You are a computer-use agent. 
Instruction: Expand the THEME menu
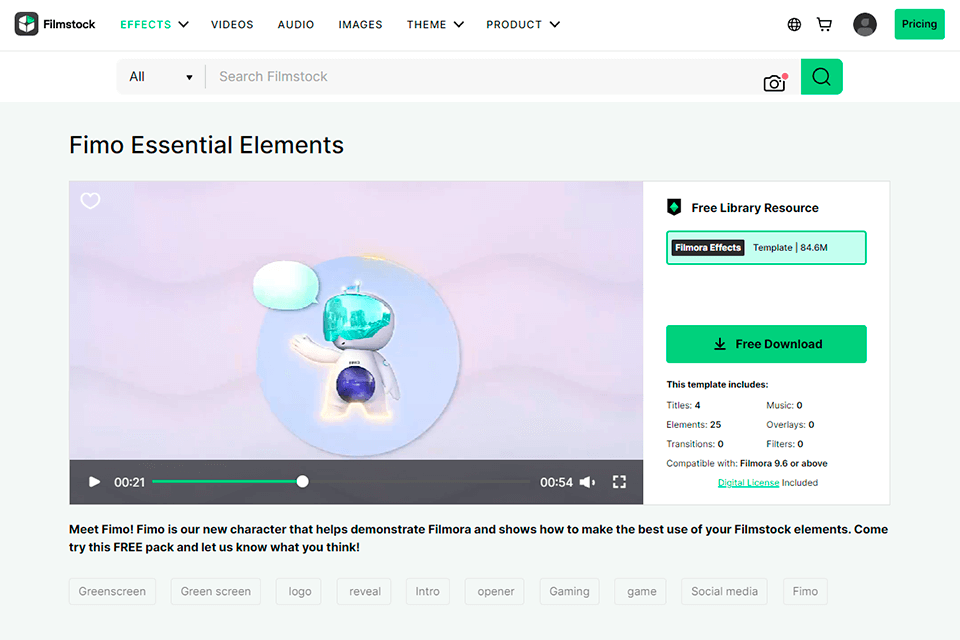pos(435,24)
